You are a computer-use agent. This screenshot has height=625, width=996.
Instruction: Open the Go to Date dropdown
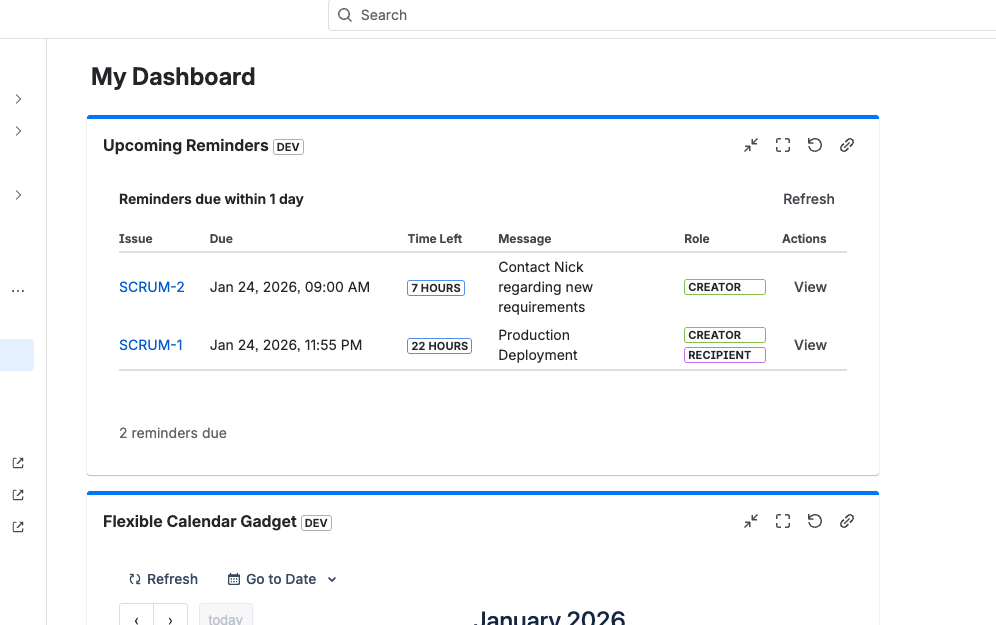click(282, 579)
